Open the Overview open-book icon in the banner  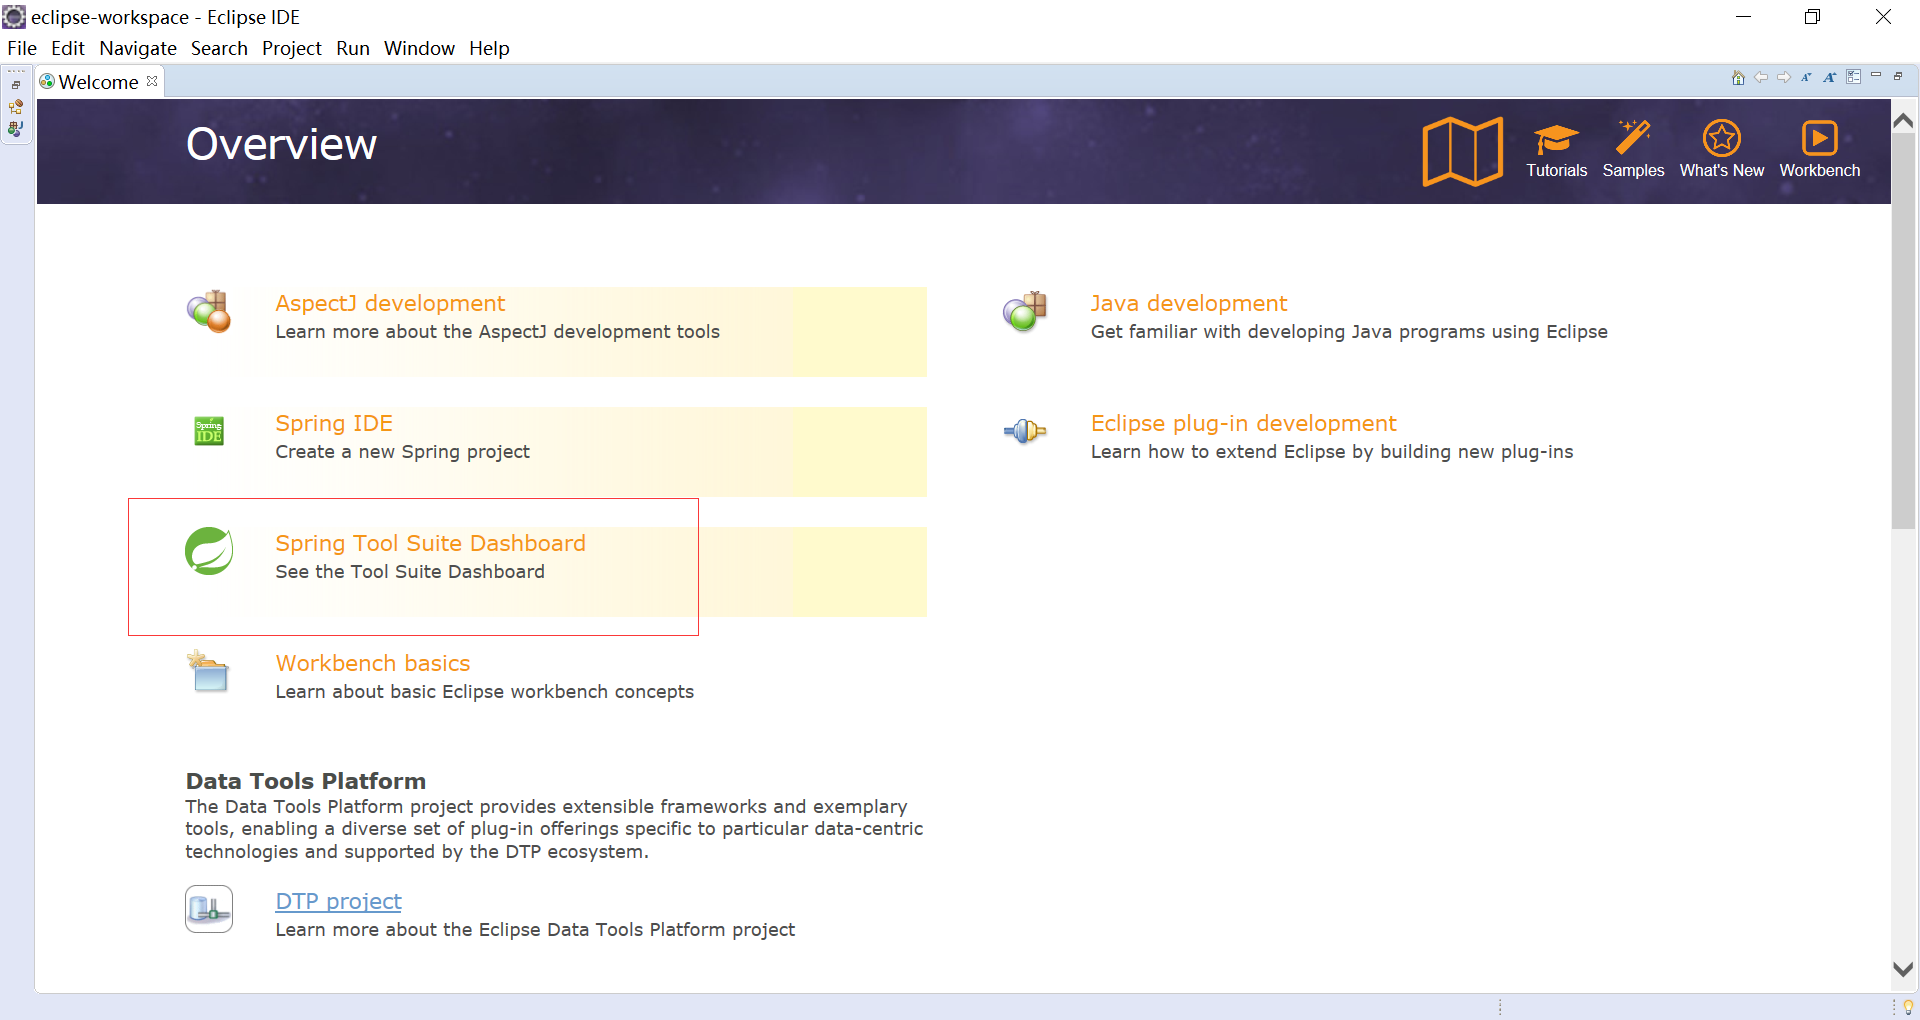coord(1463,151)
